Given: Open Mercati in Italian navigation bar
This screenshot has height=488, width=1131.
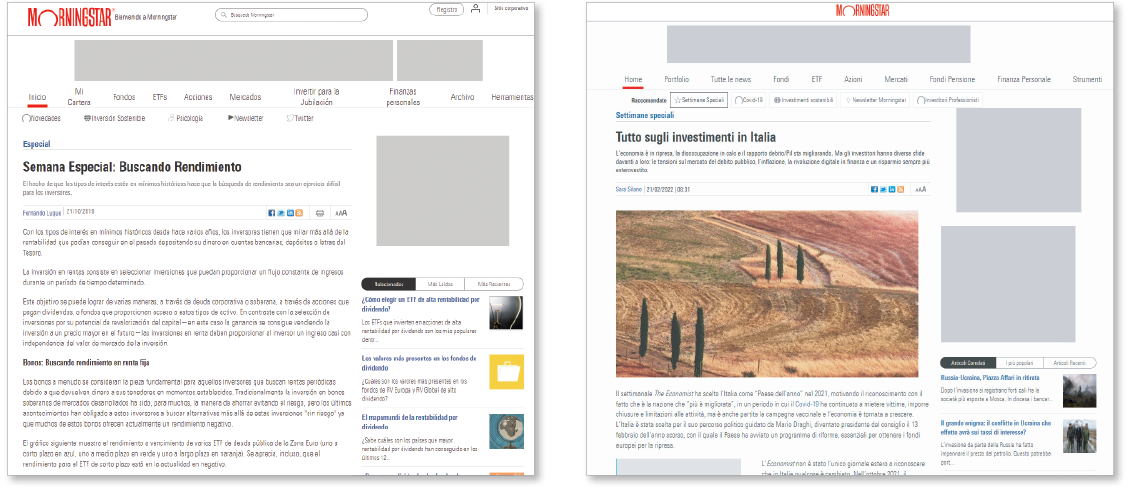Looking at the screenshot, I should pyautogui.click(x=896, y=79).
